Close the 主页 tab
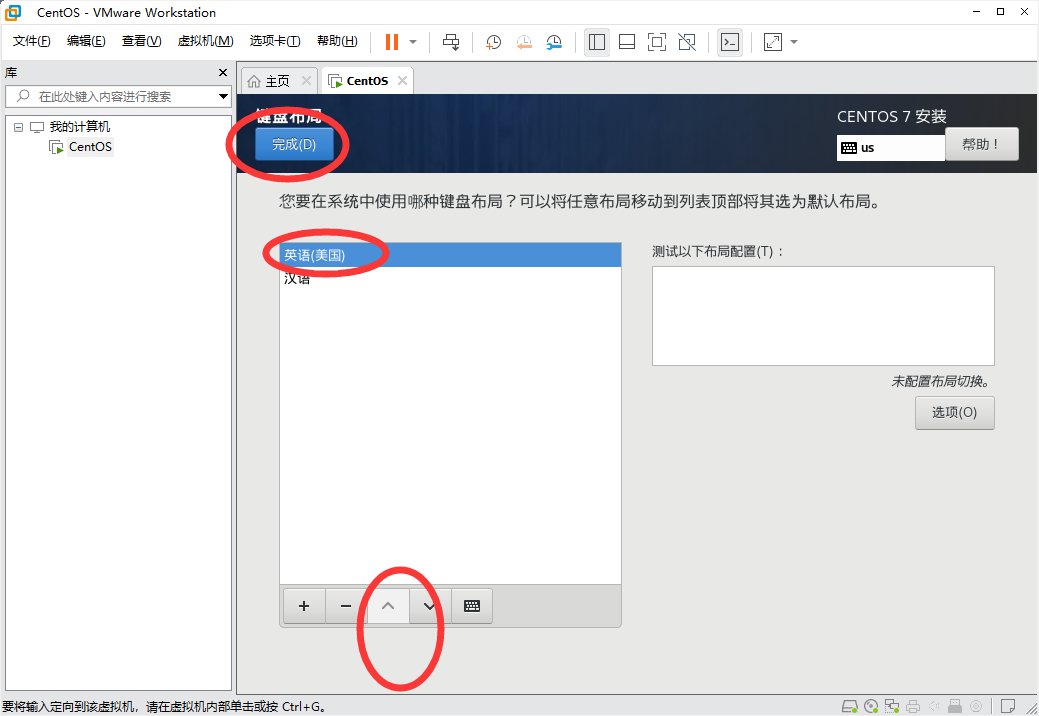The height and width of the screenshot is (716, 1039). 306,80
